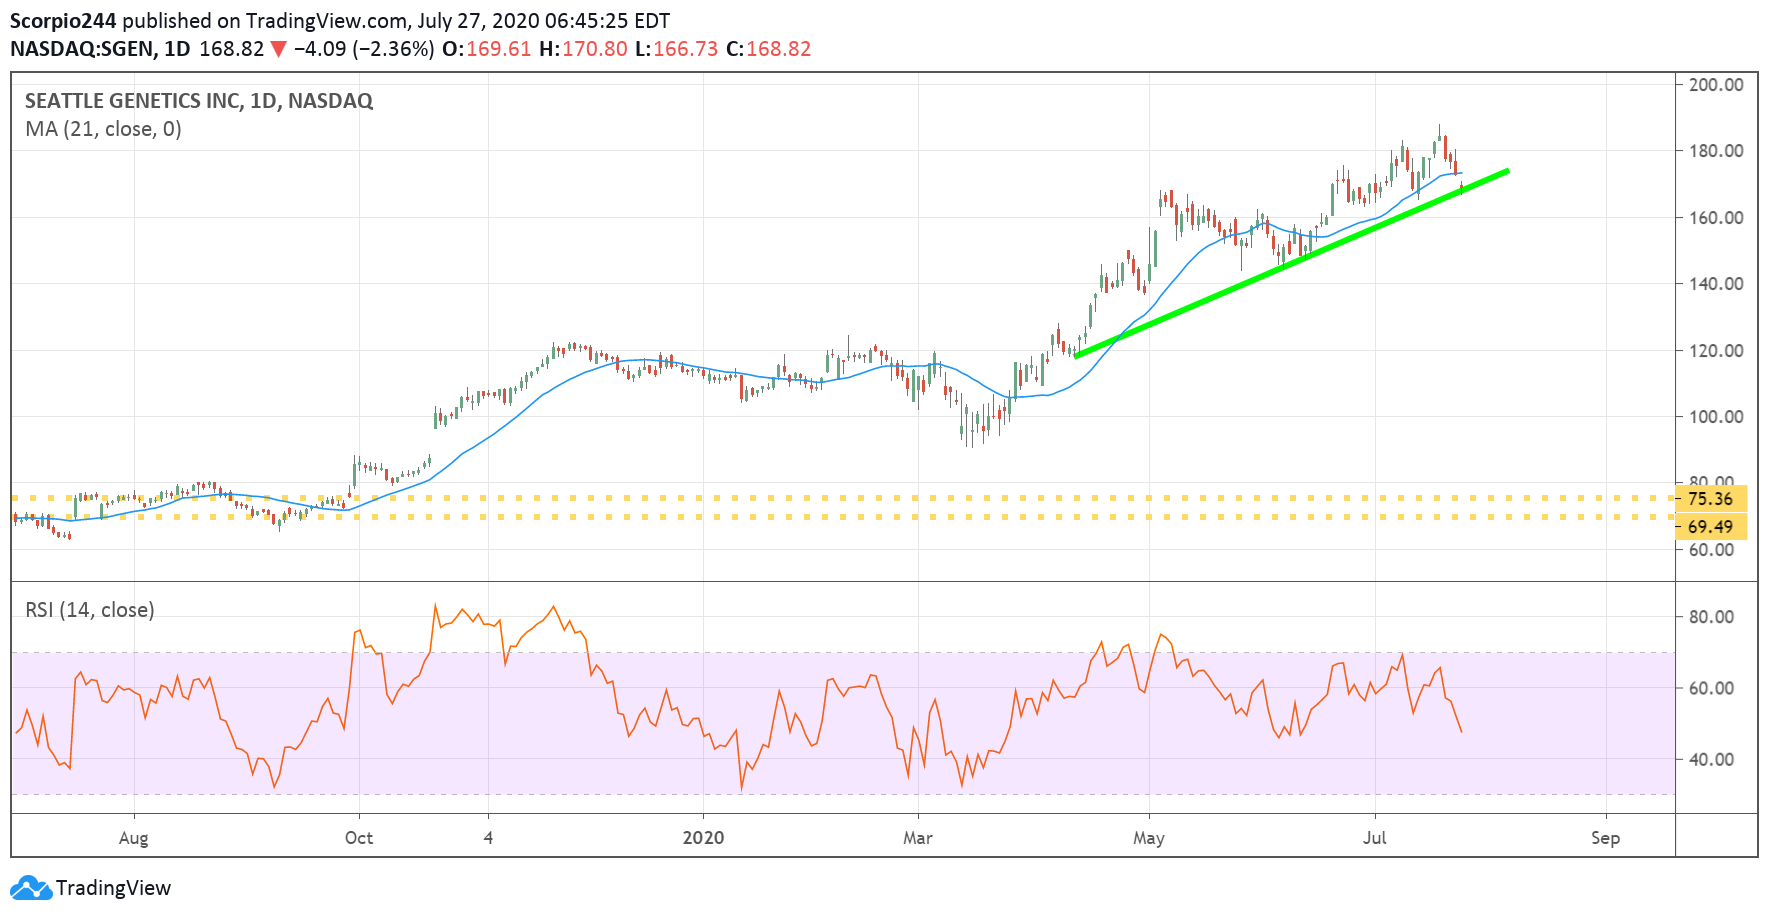Click the 69.49 price level label
The width and height of the screenshot is (1769, 918).
tap(1710, 526)
